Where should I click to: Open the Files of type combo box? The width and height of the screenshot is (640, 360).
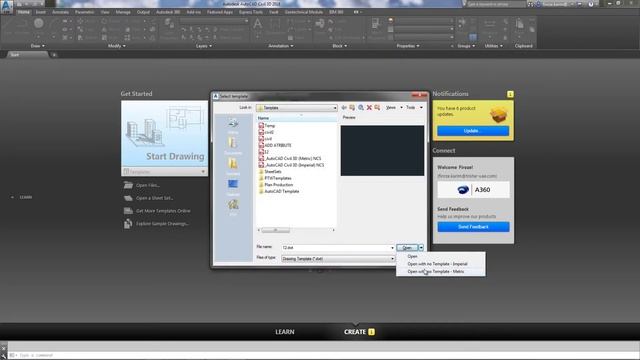338,259
